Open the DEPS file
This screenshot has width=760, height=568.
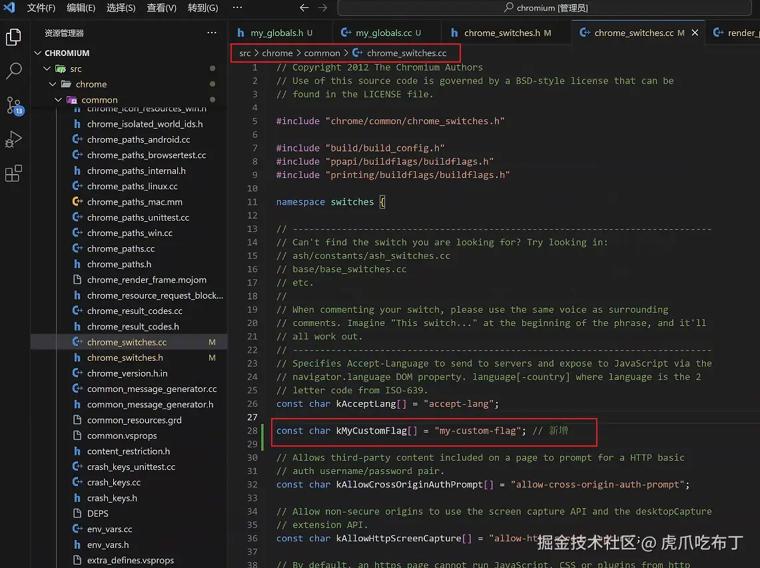pos(97,513)
